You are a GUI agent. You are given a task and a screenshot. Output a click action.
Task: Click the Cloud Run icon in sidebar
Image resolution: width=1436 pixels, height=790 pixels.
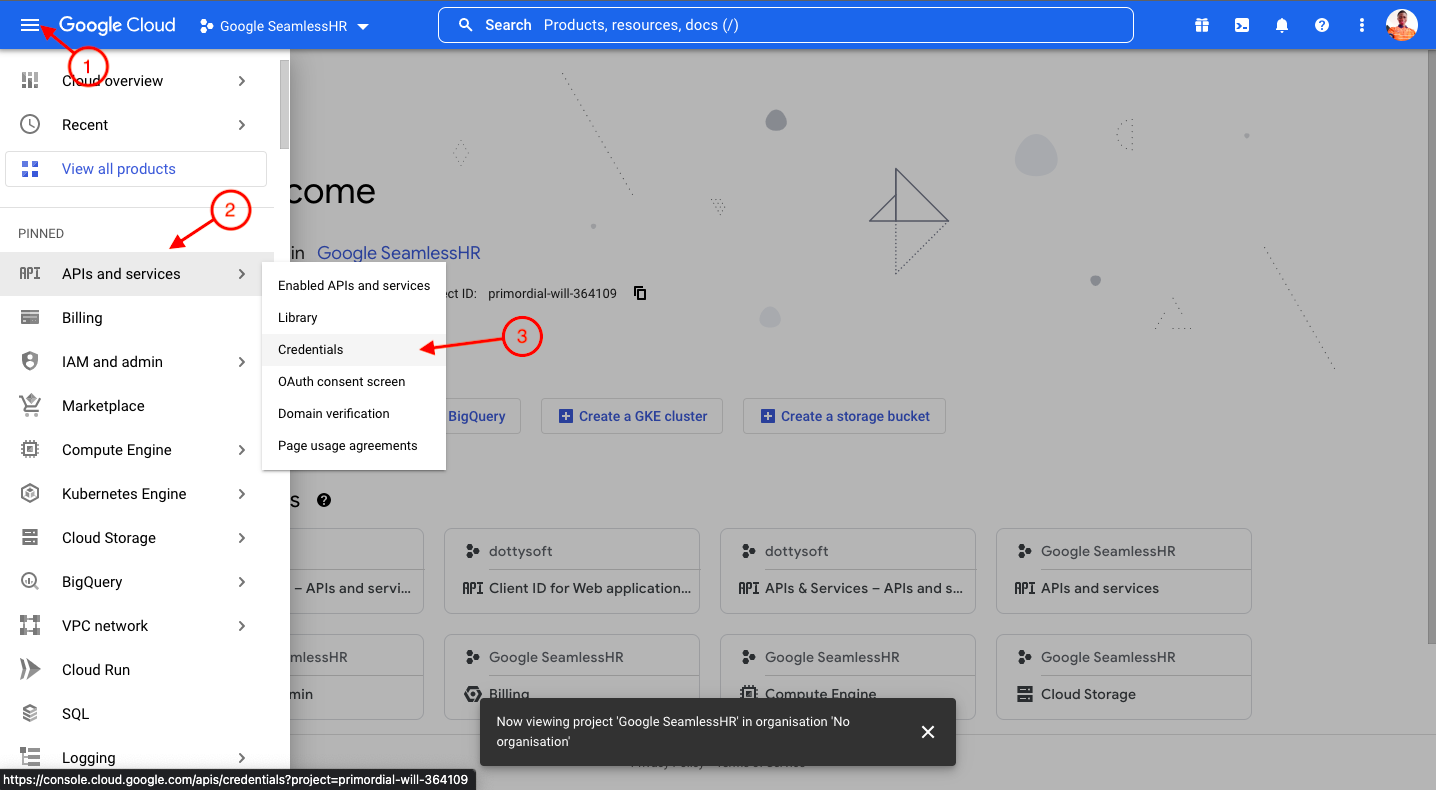(x=30, y=670)
